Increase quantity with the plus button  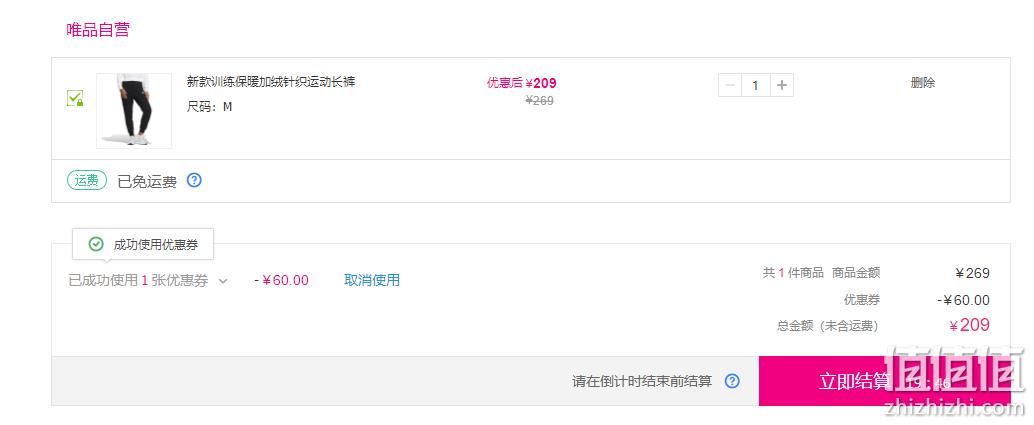(x=781, y=85)
